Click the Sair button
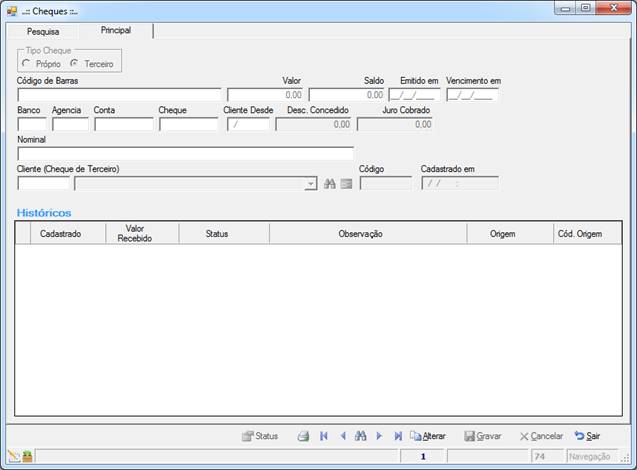The image size is (637, 470). [587, 436]
